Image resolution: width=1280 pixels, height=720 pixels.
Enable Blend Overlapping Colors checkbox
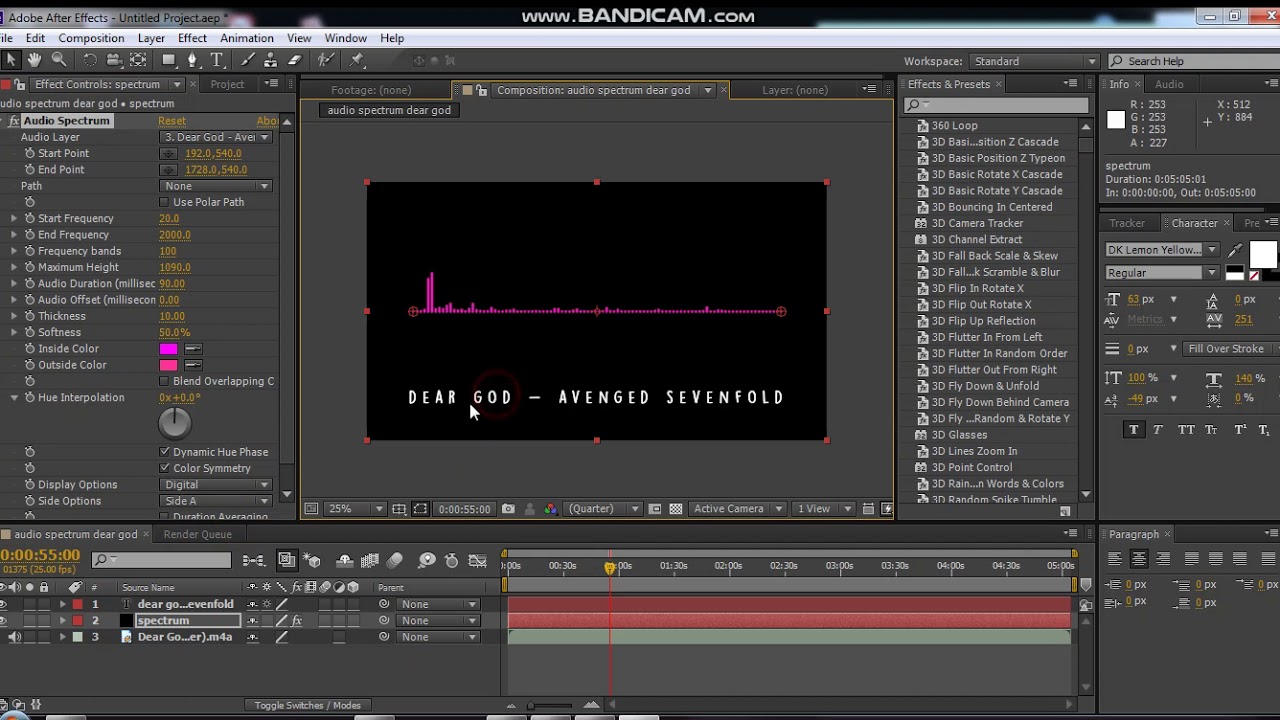pyautogui.click(x=165, y=381)
